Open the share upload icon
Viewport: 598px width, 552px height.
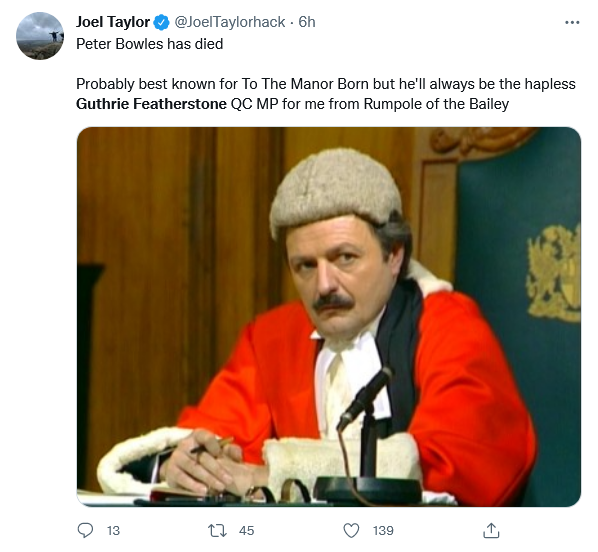point(491,530)
